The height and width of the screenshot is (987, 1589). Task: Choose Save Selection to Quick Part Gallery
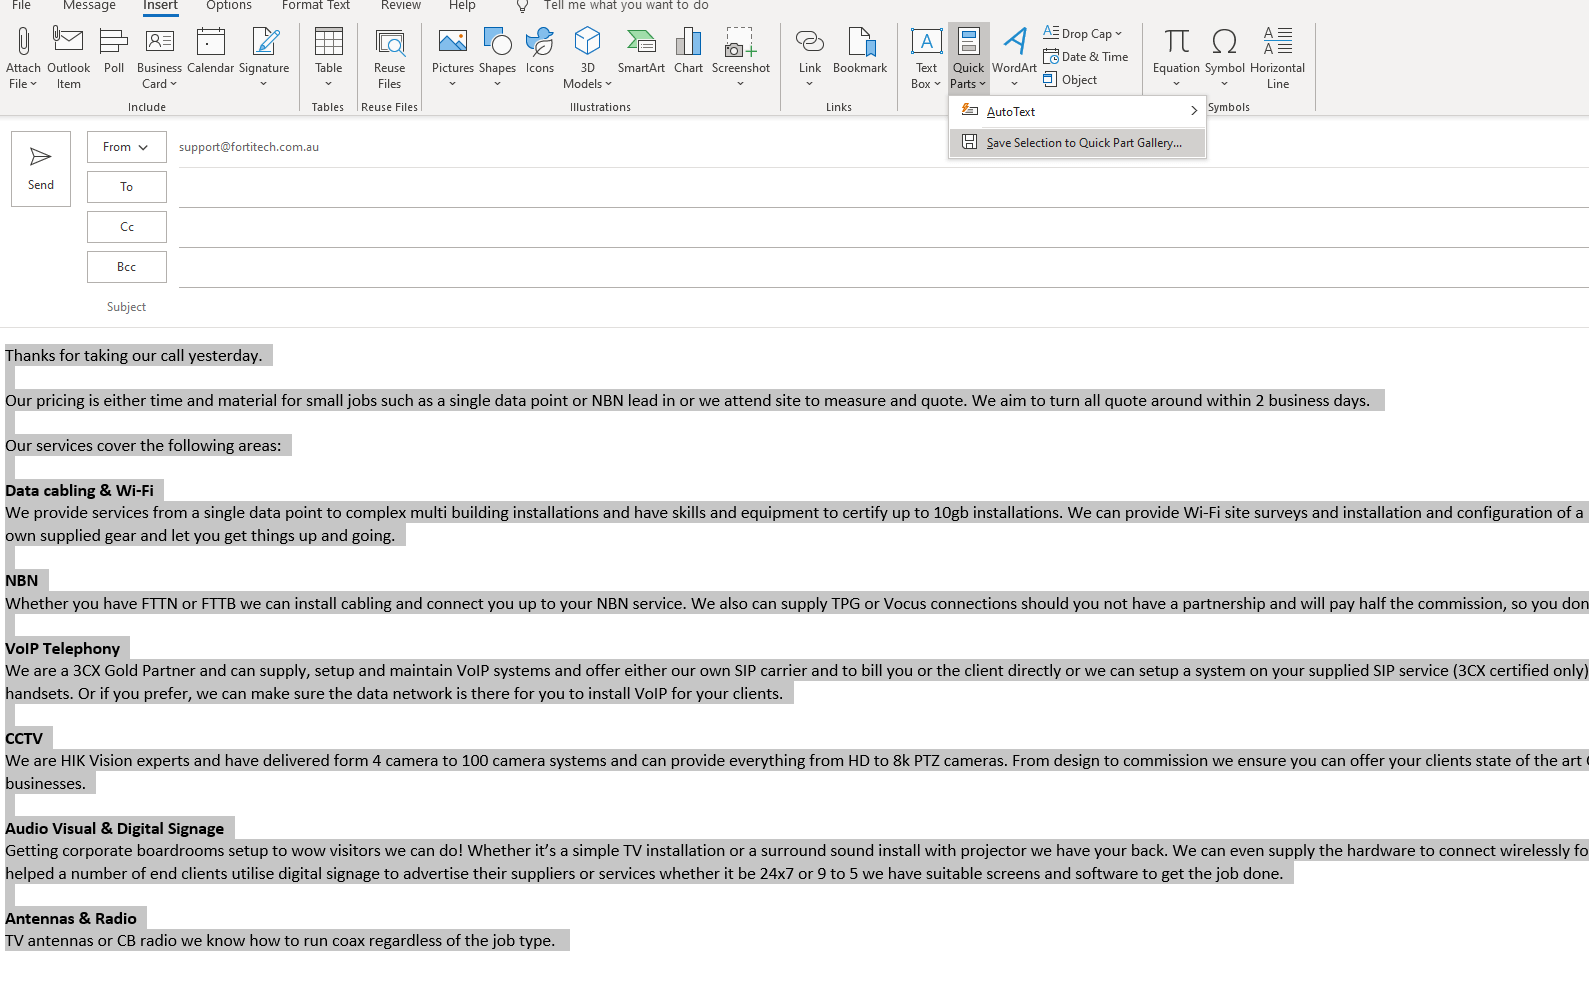tap(1083, 143)
